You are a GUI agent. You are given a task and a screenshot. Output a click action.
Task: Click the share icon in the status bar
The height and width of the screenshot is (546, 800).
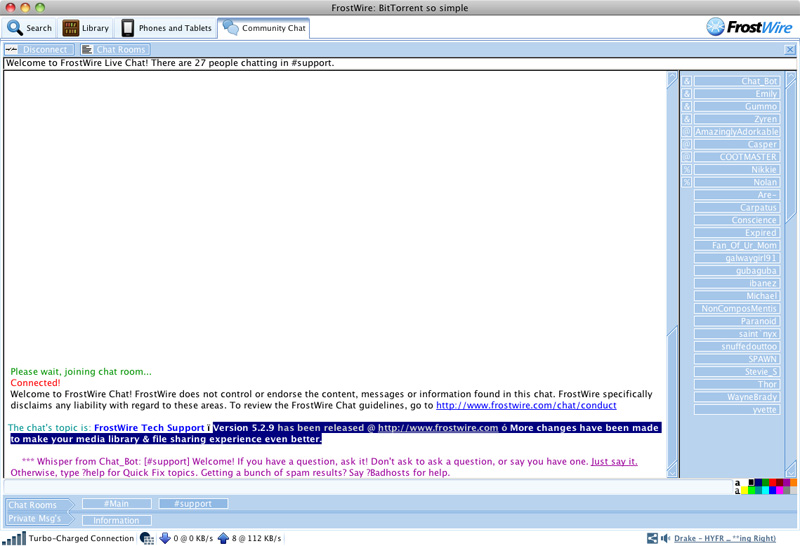[652, 538]
